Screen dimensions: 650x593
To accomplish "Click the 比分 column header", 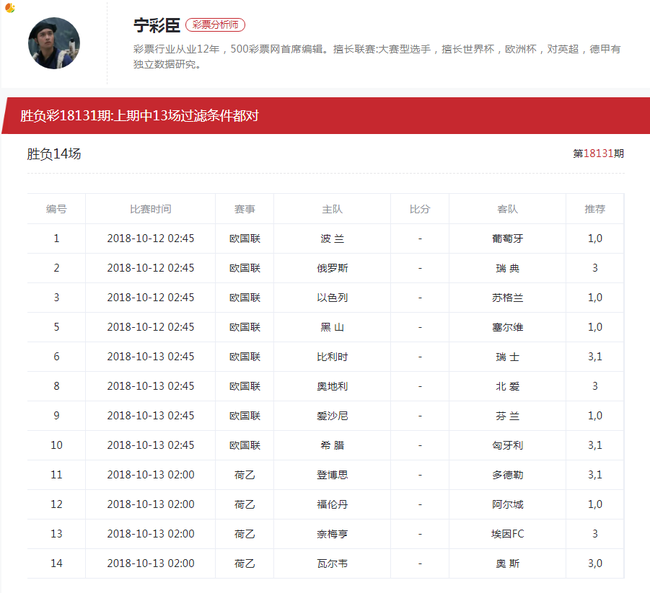I will point(420,209).
